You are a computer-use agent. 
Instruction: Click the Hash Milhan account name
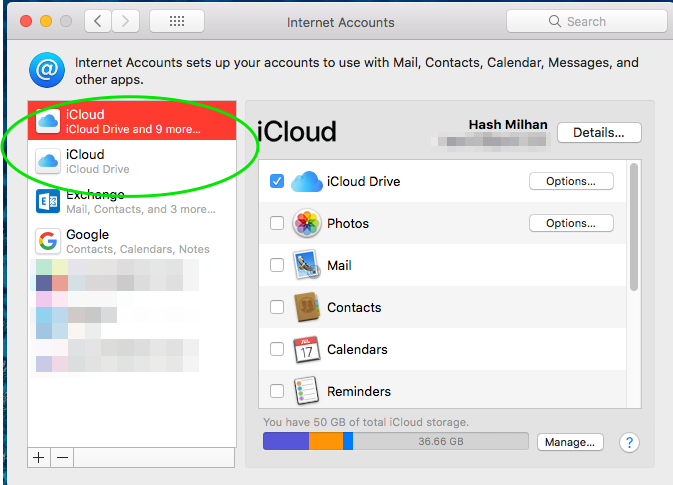pos(508,124)
